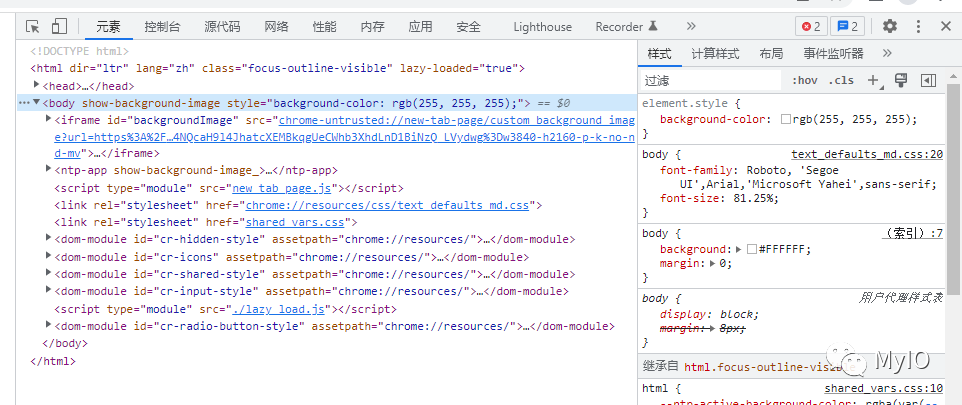
Task: Click the rgb(255, 255, 255) color swatch
Action: tap(786, 120)
